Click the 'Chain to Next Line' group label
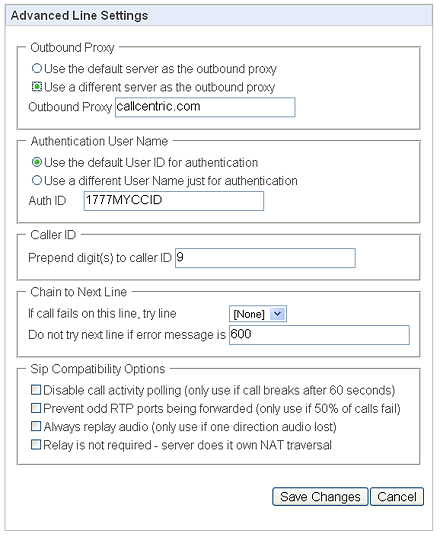This screenshot has width=440, height=537. click(x=78, y=292)
